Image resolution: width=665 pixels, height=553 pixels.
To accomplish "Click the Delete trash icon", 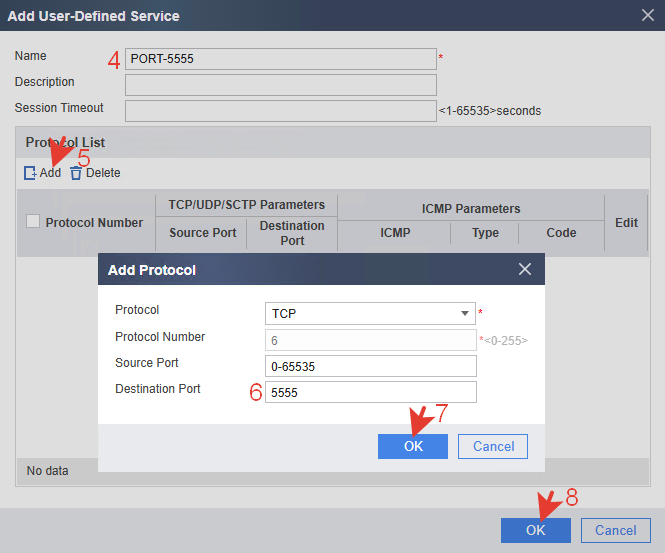I will point(75,173).
